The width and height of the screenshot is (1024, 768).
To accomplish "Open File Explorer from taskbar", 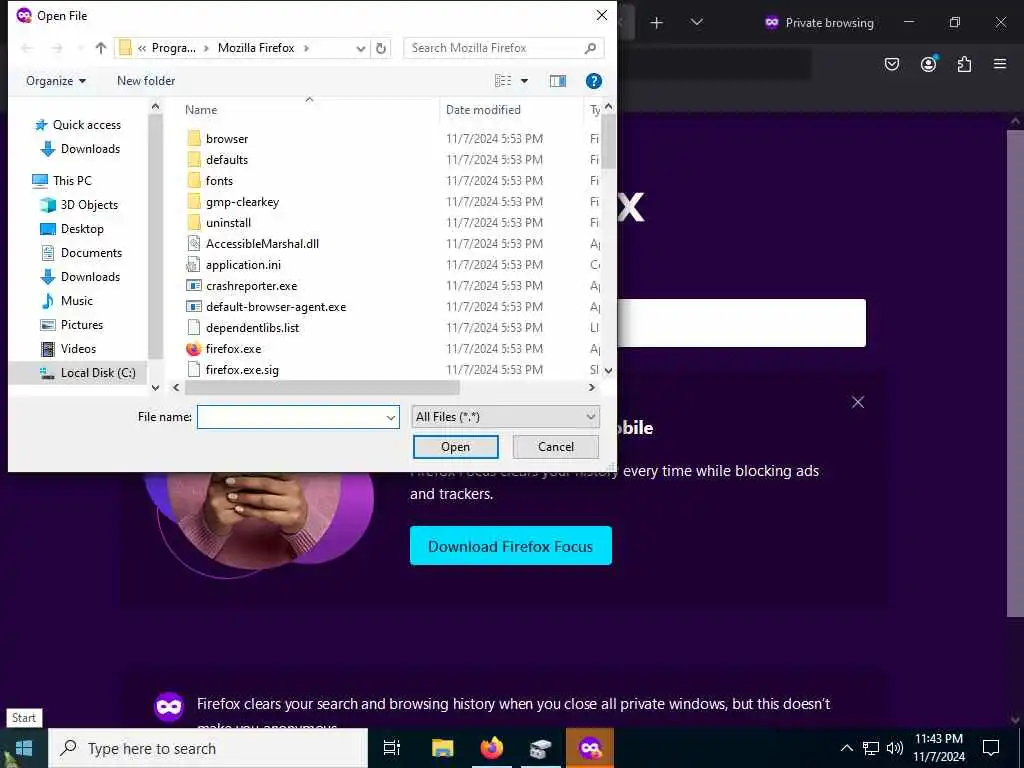I will click(442, 748).
